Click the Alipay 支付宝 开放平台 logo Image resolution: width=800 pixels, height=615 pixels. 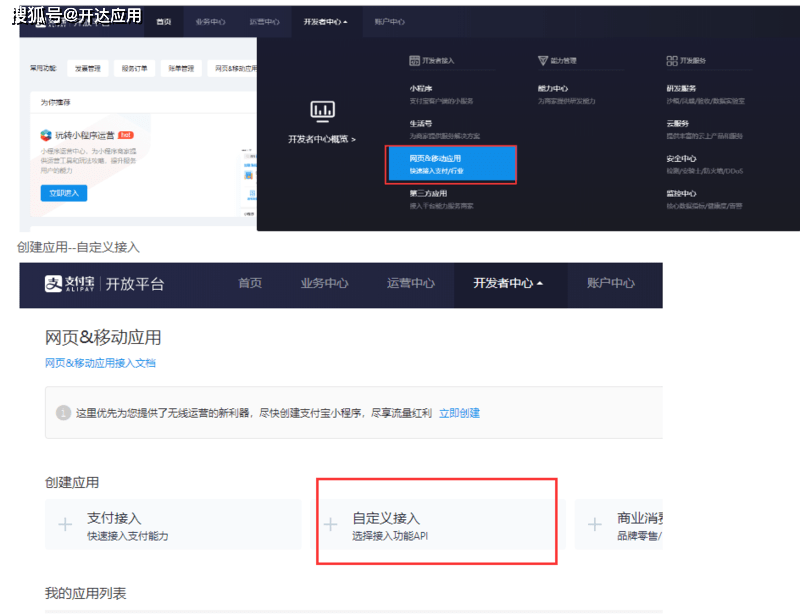tap(105, 284)
